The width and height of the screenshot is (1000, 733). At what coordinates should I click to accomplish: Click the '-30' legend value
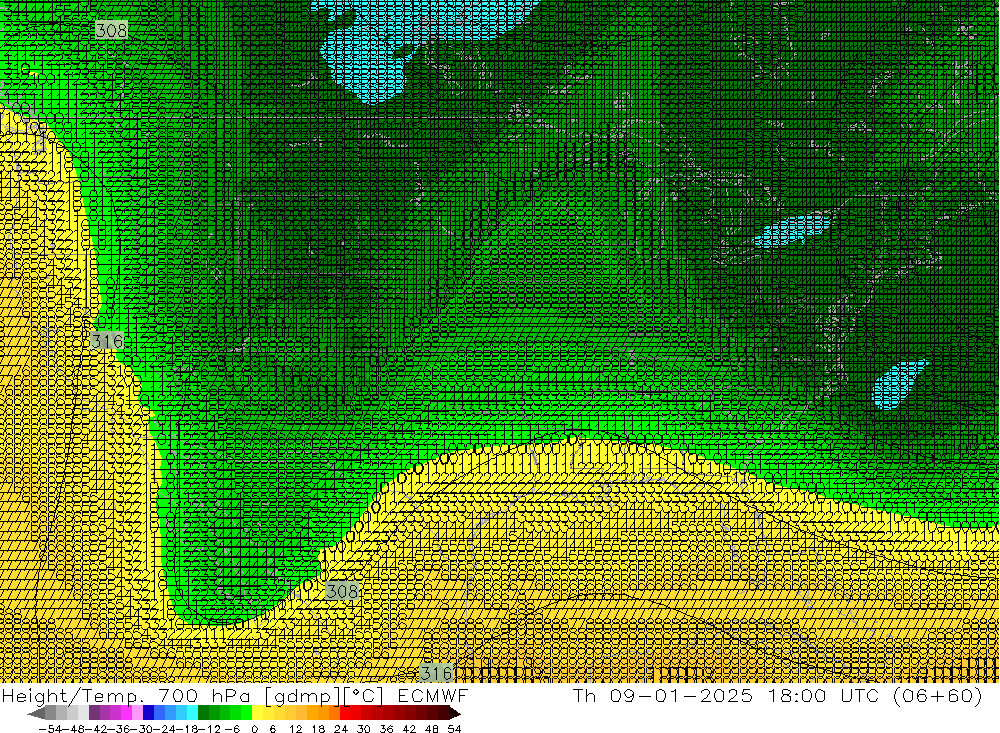143,729
